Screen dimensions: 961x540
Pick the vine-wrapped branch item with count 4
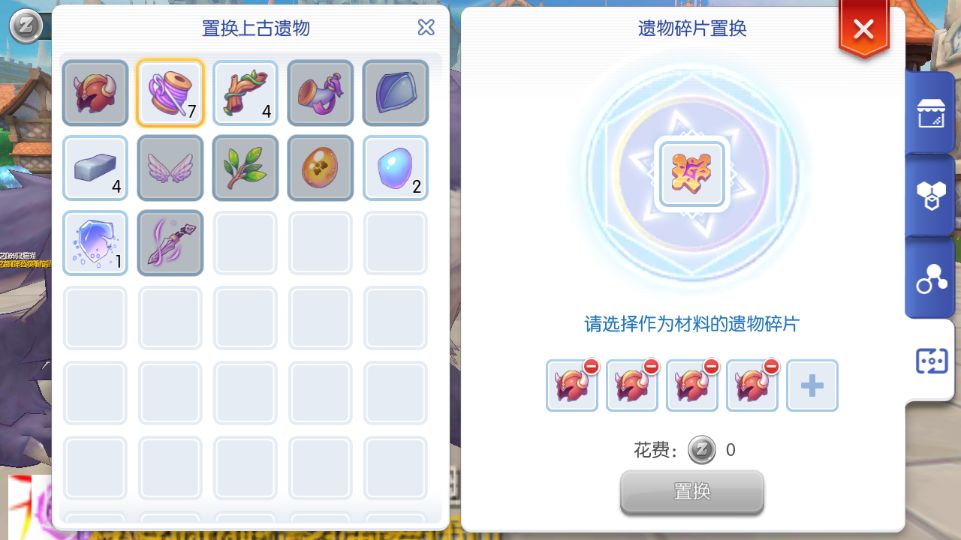pyautogui.click(x=245, y=93)
